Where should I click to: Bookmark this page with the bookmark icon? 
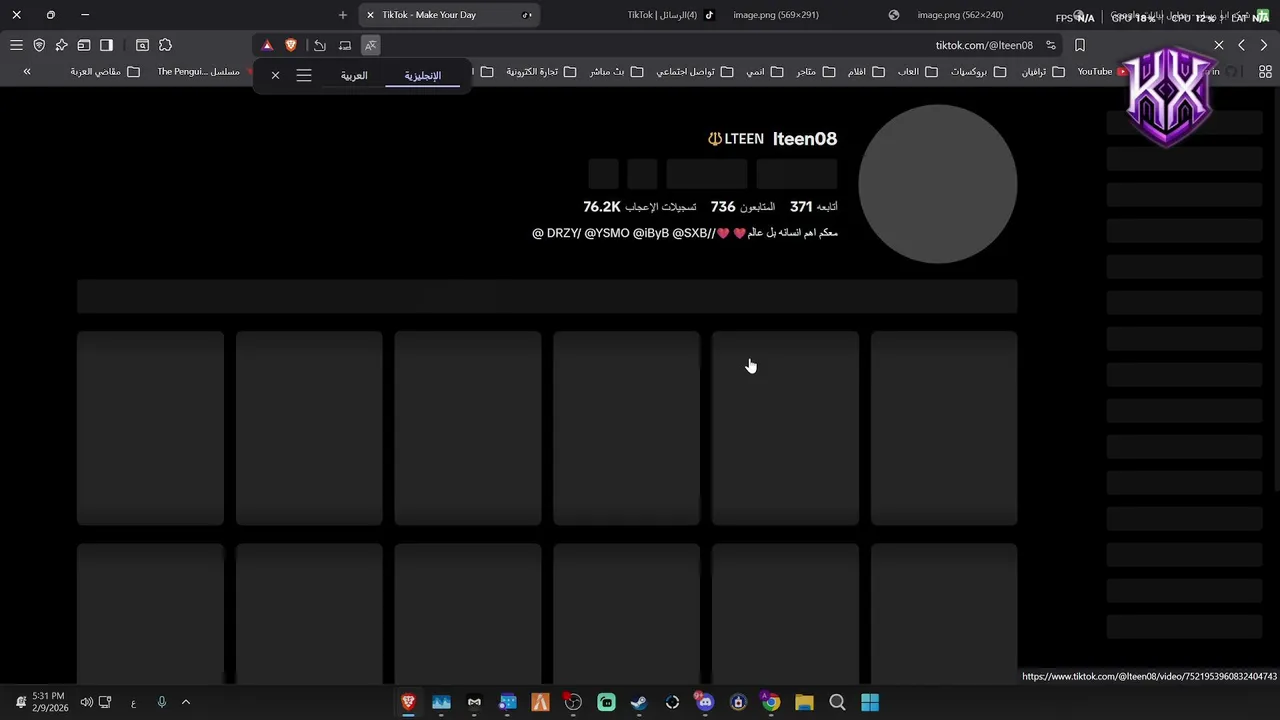pyautogui.click(x=1080, y=45)
